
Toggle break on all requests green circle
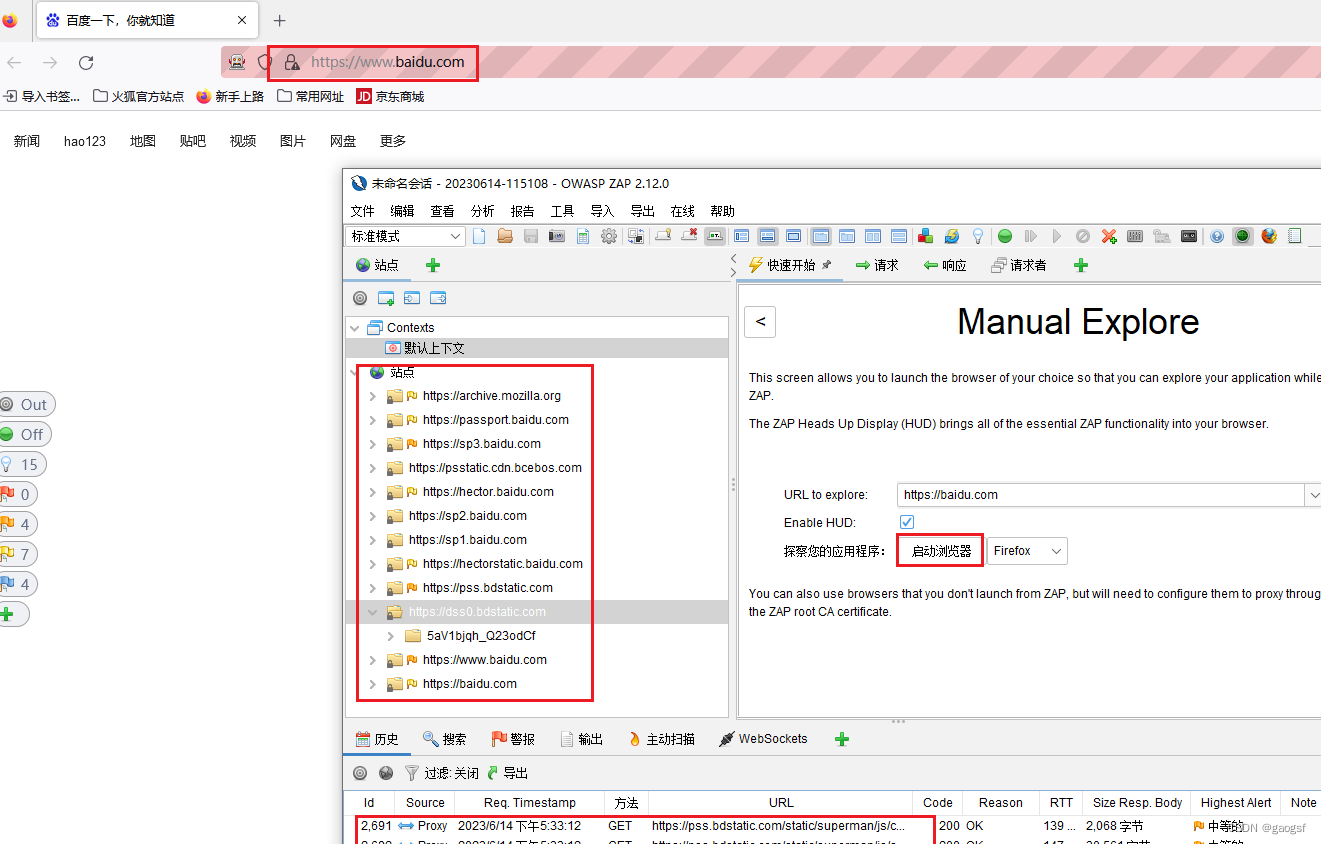pyautogui.click(x=1005, y=236)
